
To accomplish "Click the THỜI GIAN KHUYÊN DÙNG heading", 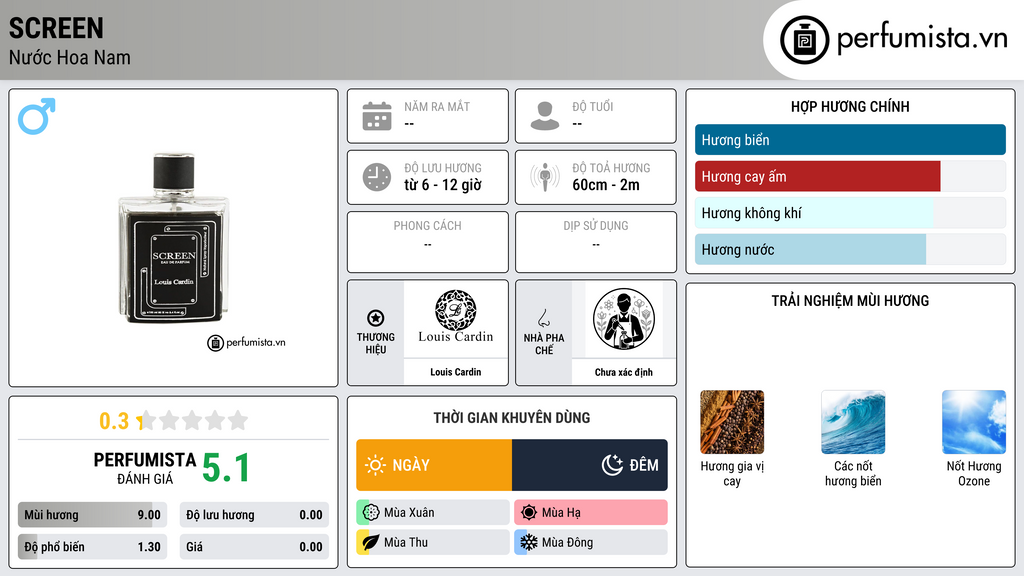I will click(512, 417).
